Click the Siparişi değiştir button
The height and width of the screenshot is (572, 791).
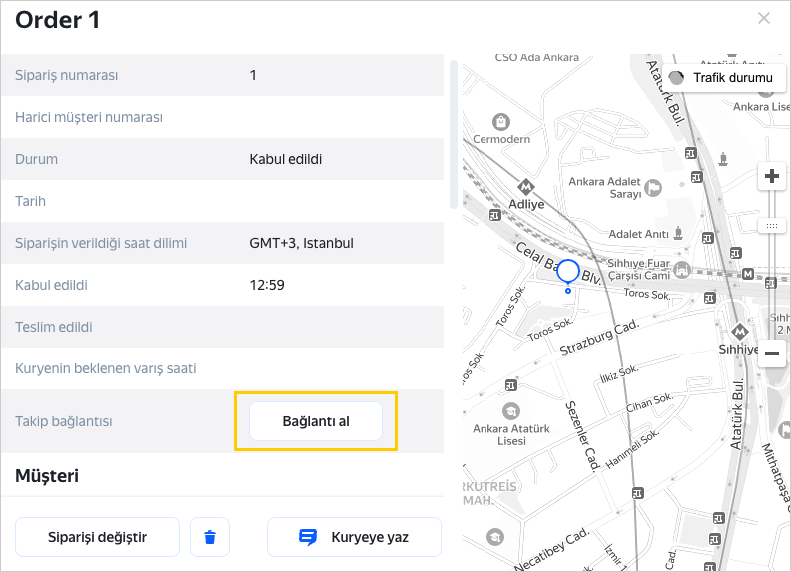point(97,537)
